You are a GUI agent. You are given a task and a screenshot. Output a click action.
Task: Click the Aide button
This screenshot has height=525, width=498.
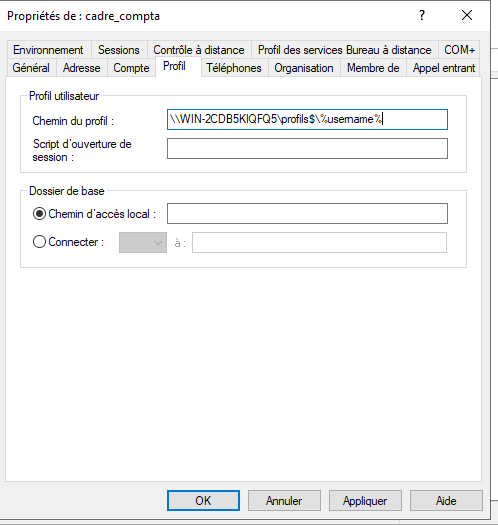tap(446, 501)
